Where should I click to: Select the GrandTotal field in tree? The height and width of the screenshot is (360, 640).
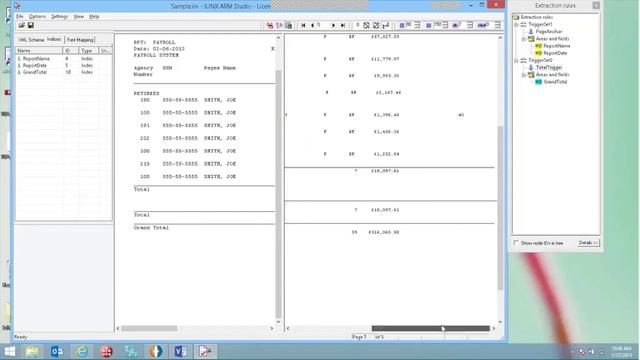point(555,82)
